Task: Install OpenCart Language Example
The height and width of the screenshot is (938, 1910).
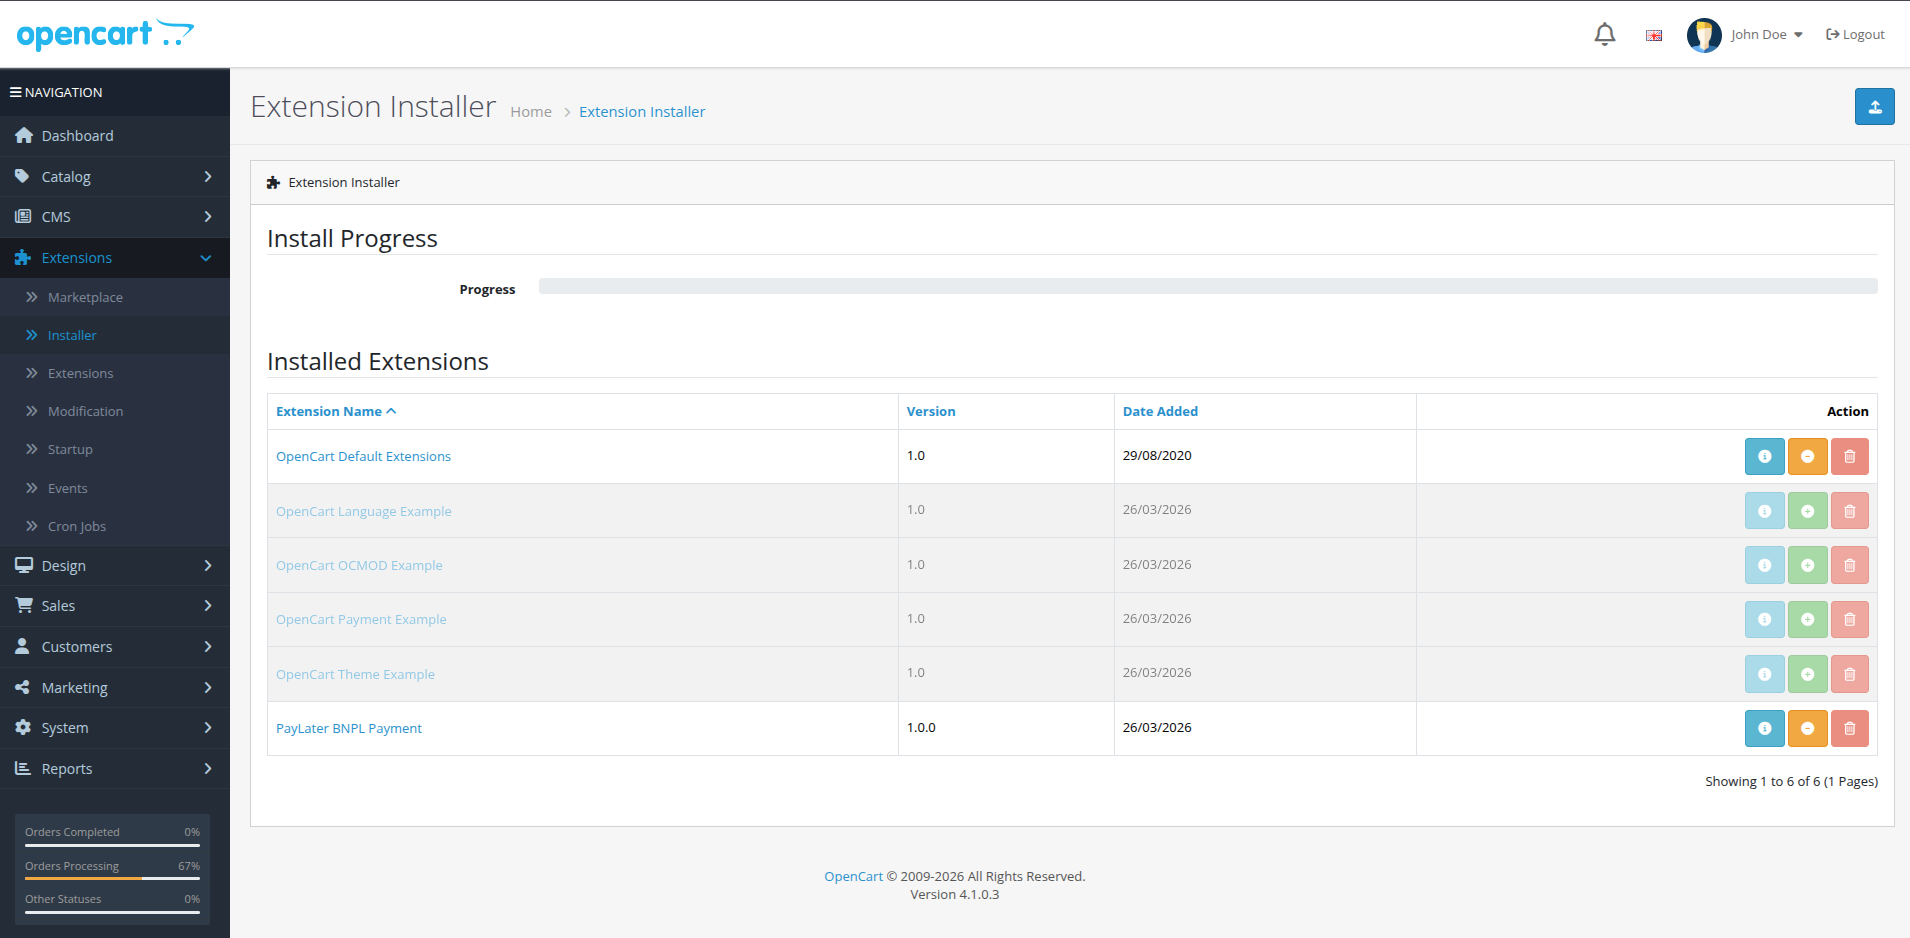Action: click(1808, 511)
